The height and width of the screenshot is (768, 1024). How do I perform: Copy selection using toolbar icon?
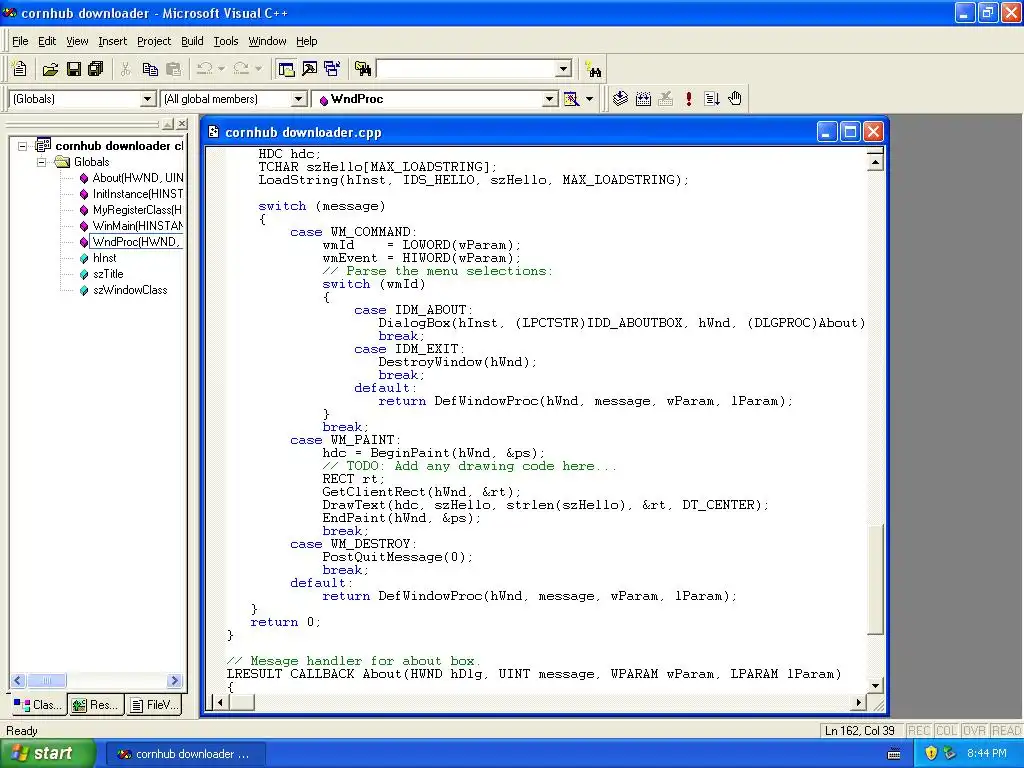tap(150, 69)
